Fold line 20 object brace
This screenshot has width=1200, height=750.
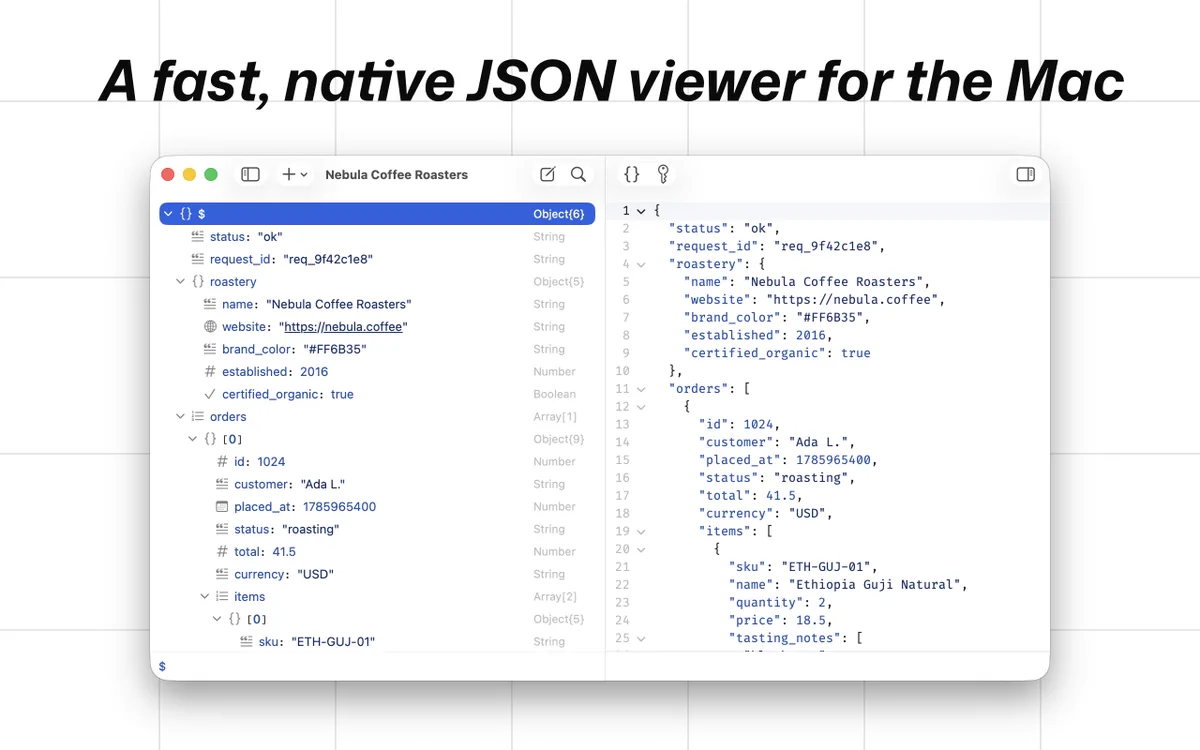tap(641, 550)
